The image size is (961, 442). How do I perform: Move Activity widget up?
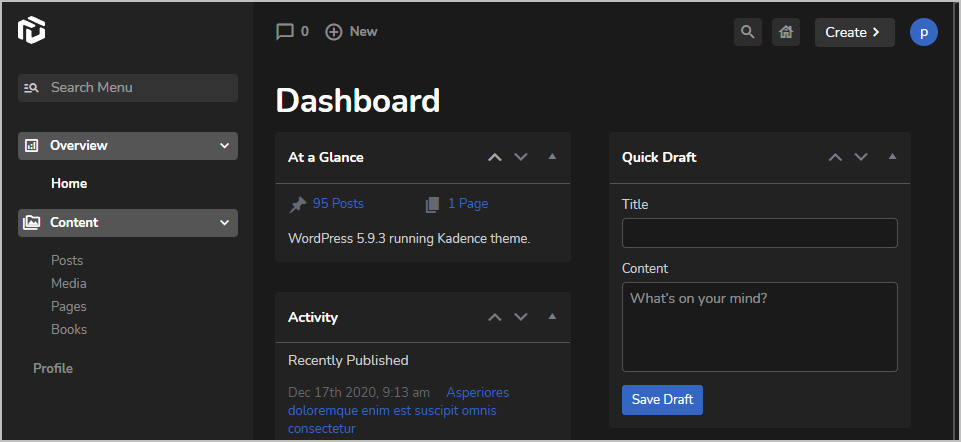tap(495, 318)
